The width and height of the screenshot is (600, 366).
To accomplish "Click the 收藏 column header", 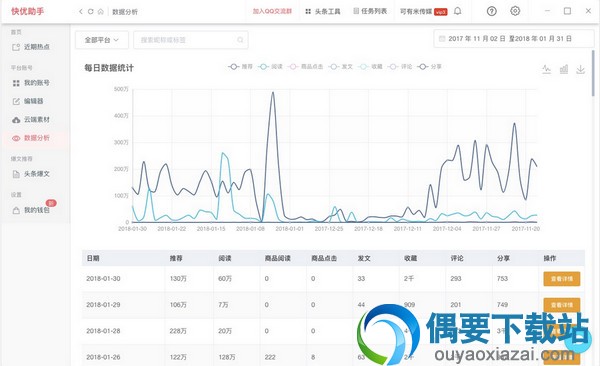I will [x=411, y=258].
